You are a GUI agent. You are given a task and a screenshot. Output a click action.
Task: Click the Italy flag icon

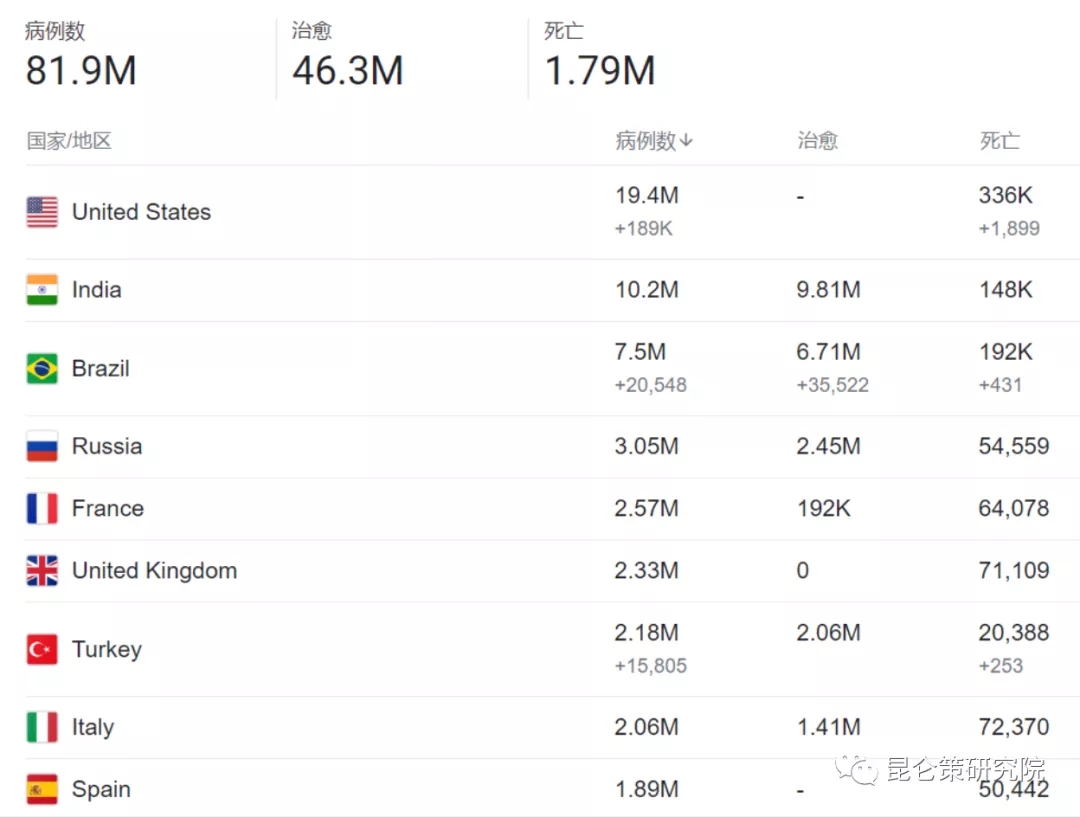tap(42, 727)
